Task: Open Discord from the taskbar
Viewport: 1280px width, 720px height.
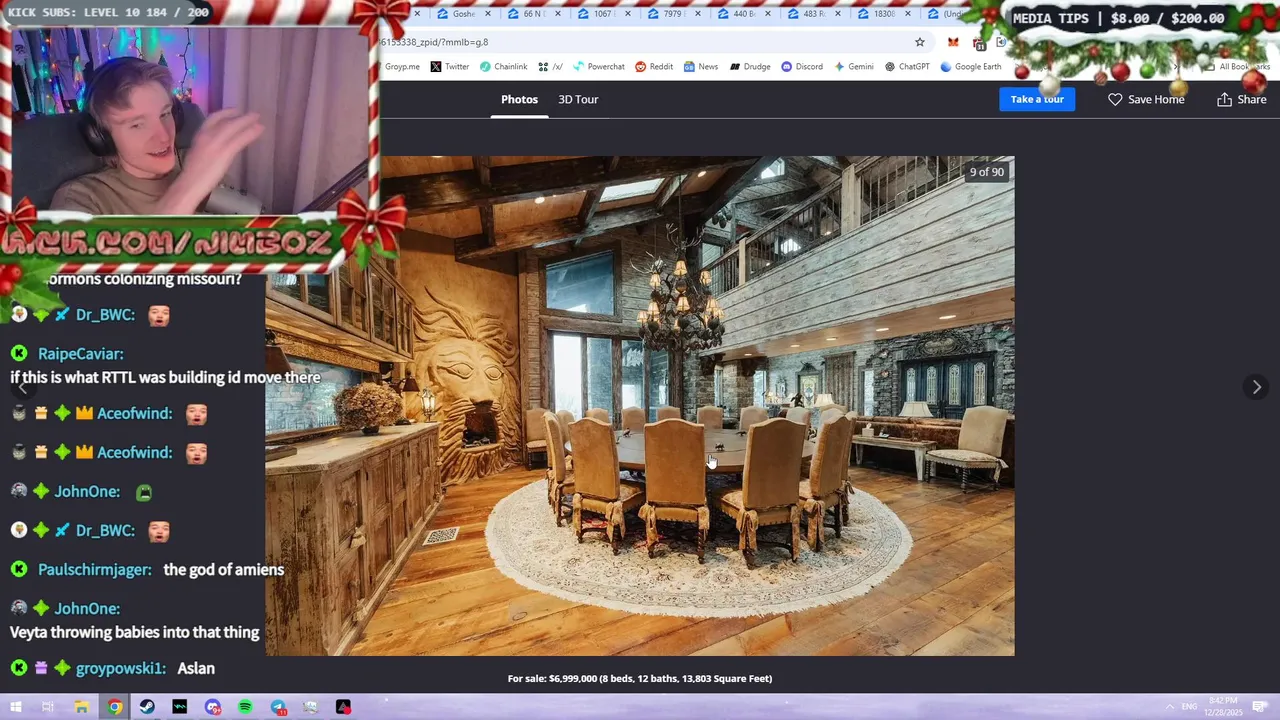Action: coord(213,707)
